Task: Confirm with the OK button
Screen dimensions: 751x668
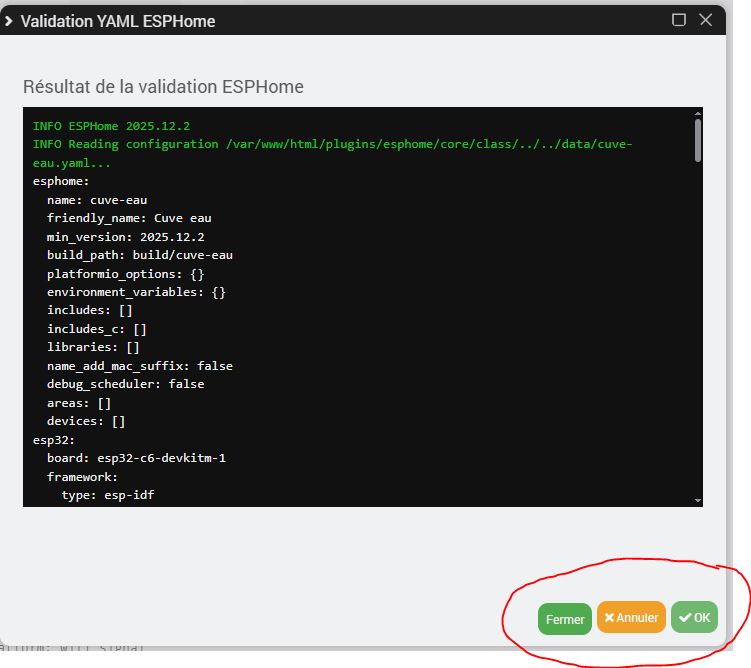Action: pos(694,617)
